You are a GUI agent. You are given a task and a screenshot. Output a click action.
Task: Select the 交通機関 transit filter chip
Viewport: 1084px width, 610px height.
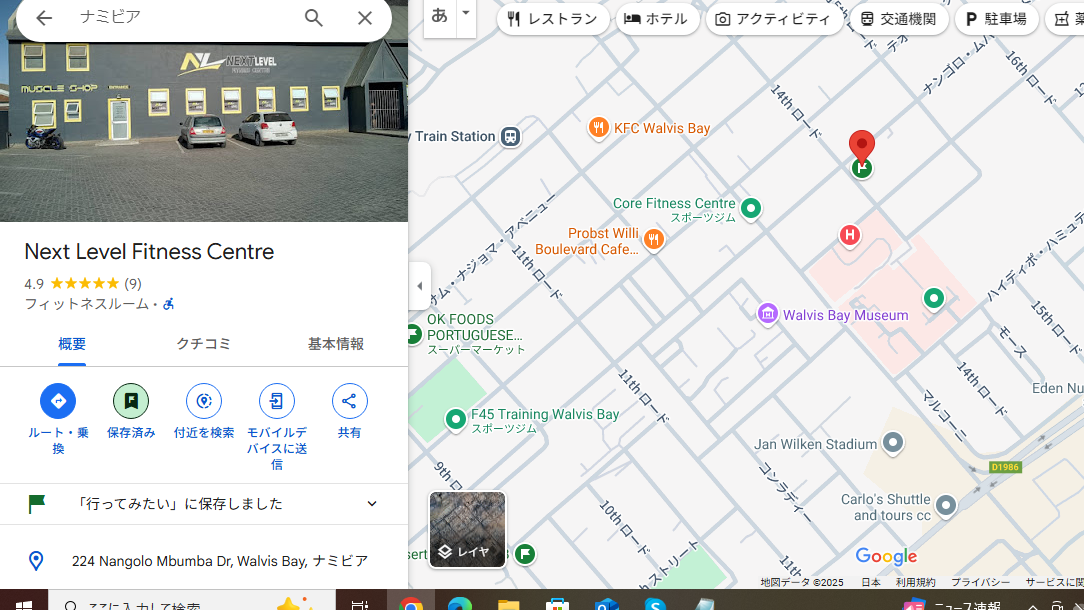click(897, 19)
